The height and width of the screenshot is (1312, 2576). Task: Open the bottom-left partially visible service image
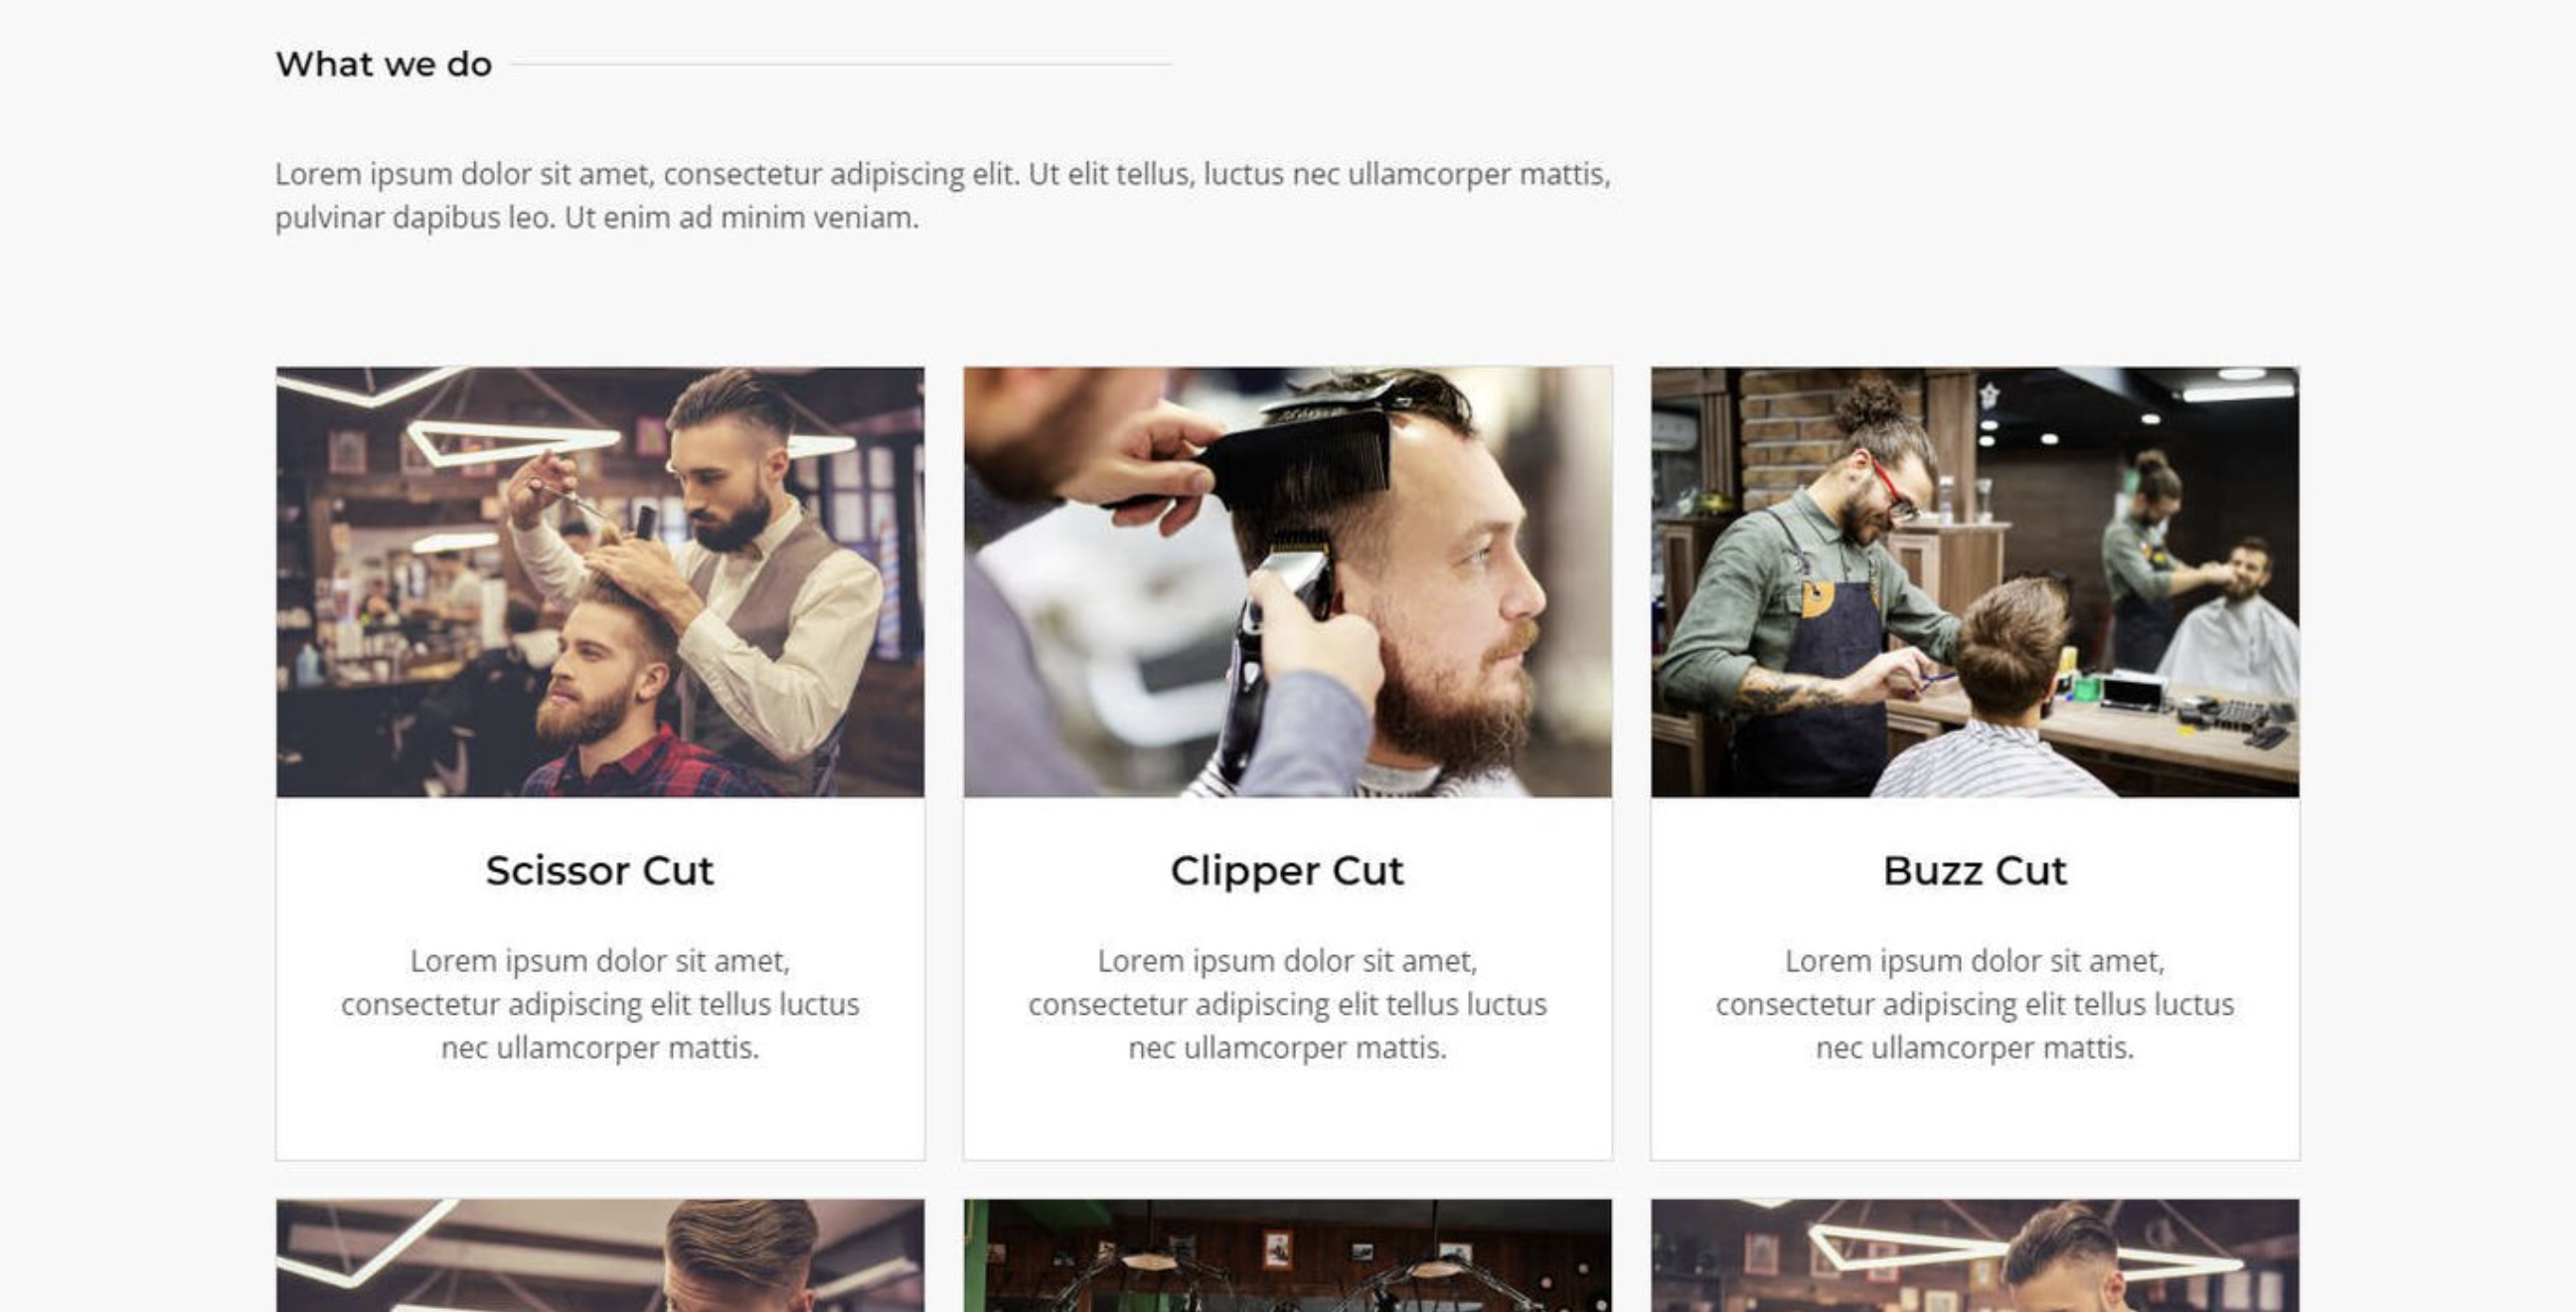coord(600,1256)
